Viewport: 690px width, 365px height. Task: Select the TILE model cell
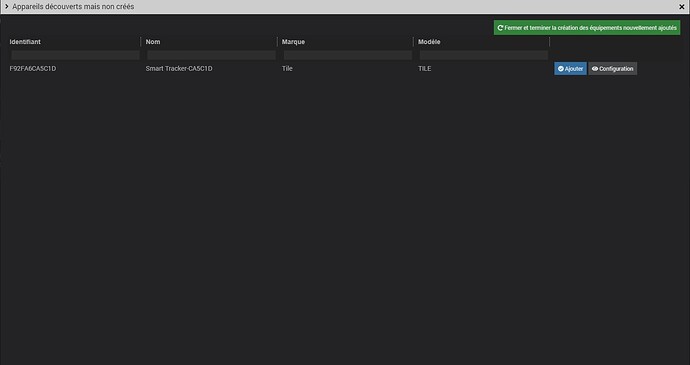point(425,69)
